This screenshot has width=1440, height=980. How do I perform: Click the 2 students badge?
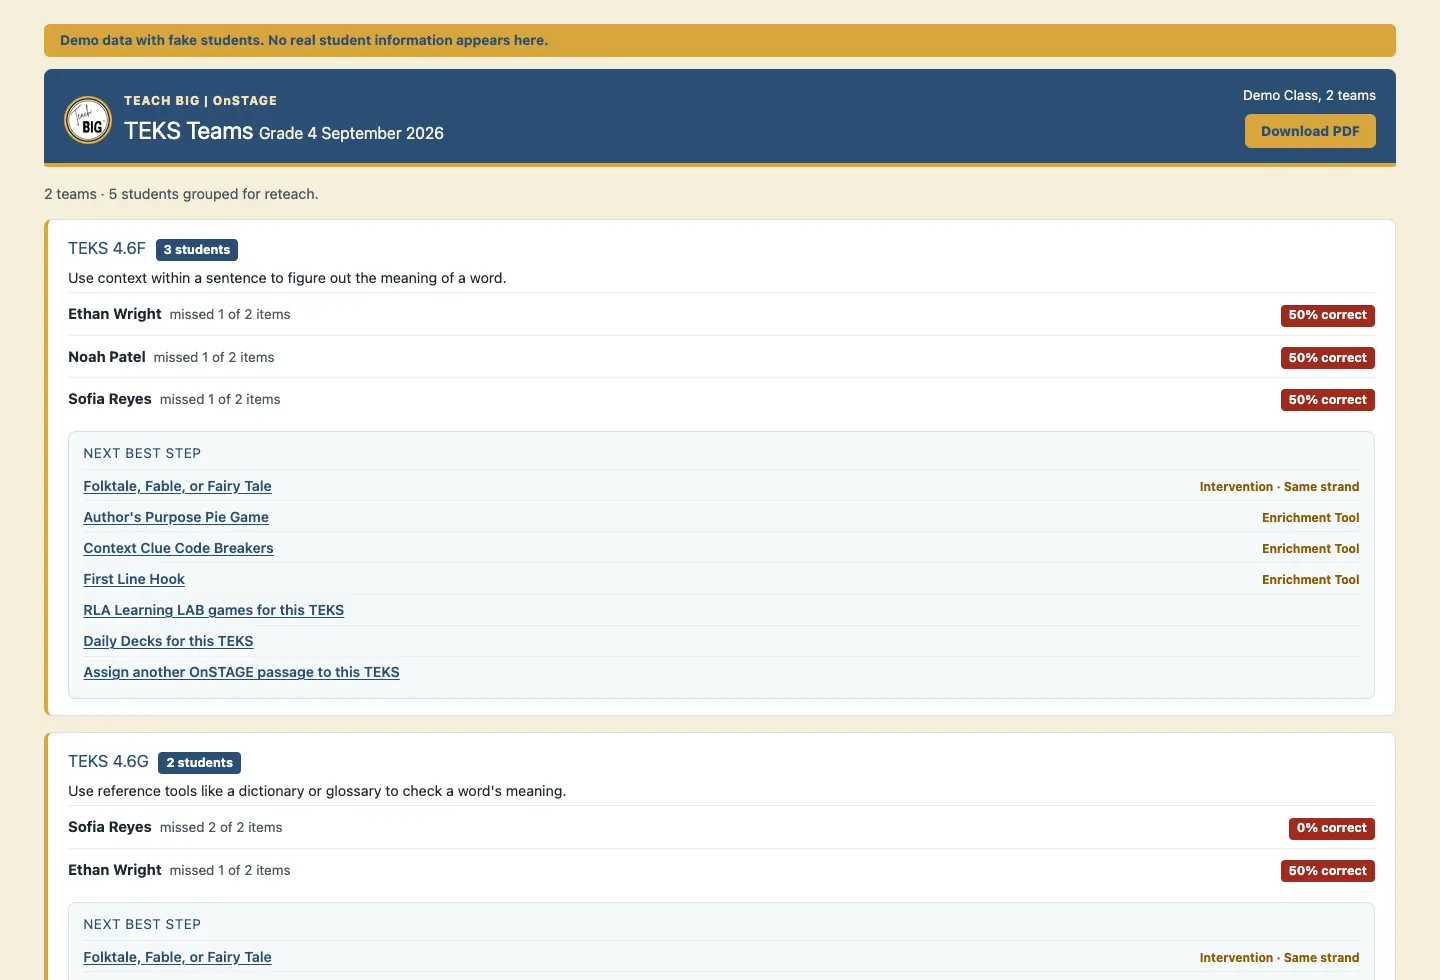tap(199, 763)
